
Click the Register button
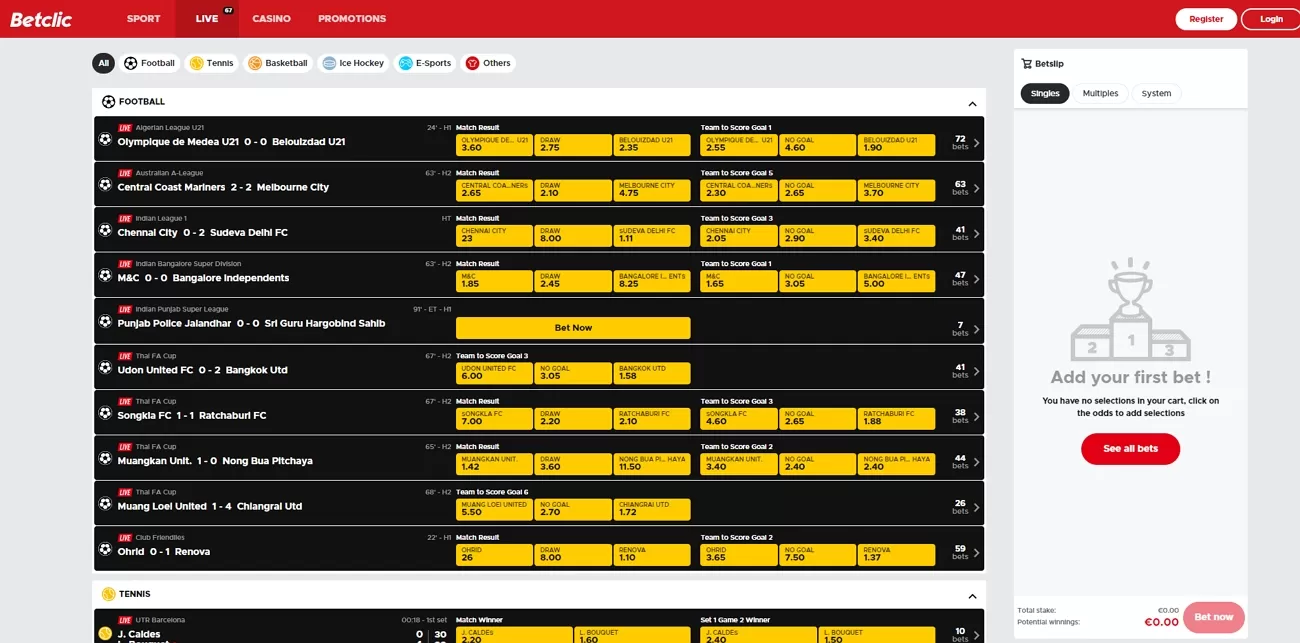click(1206, 19)
